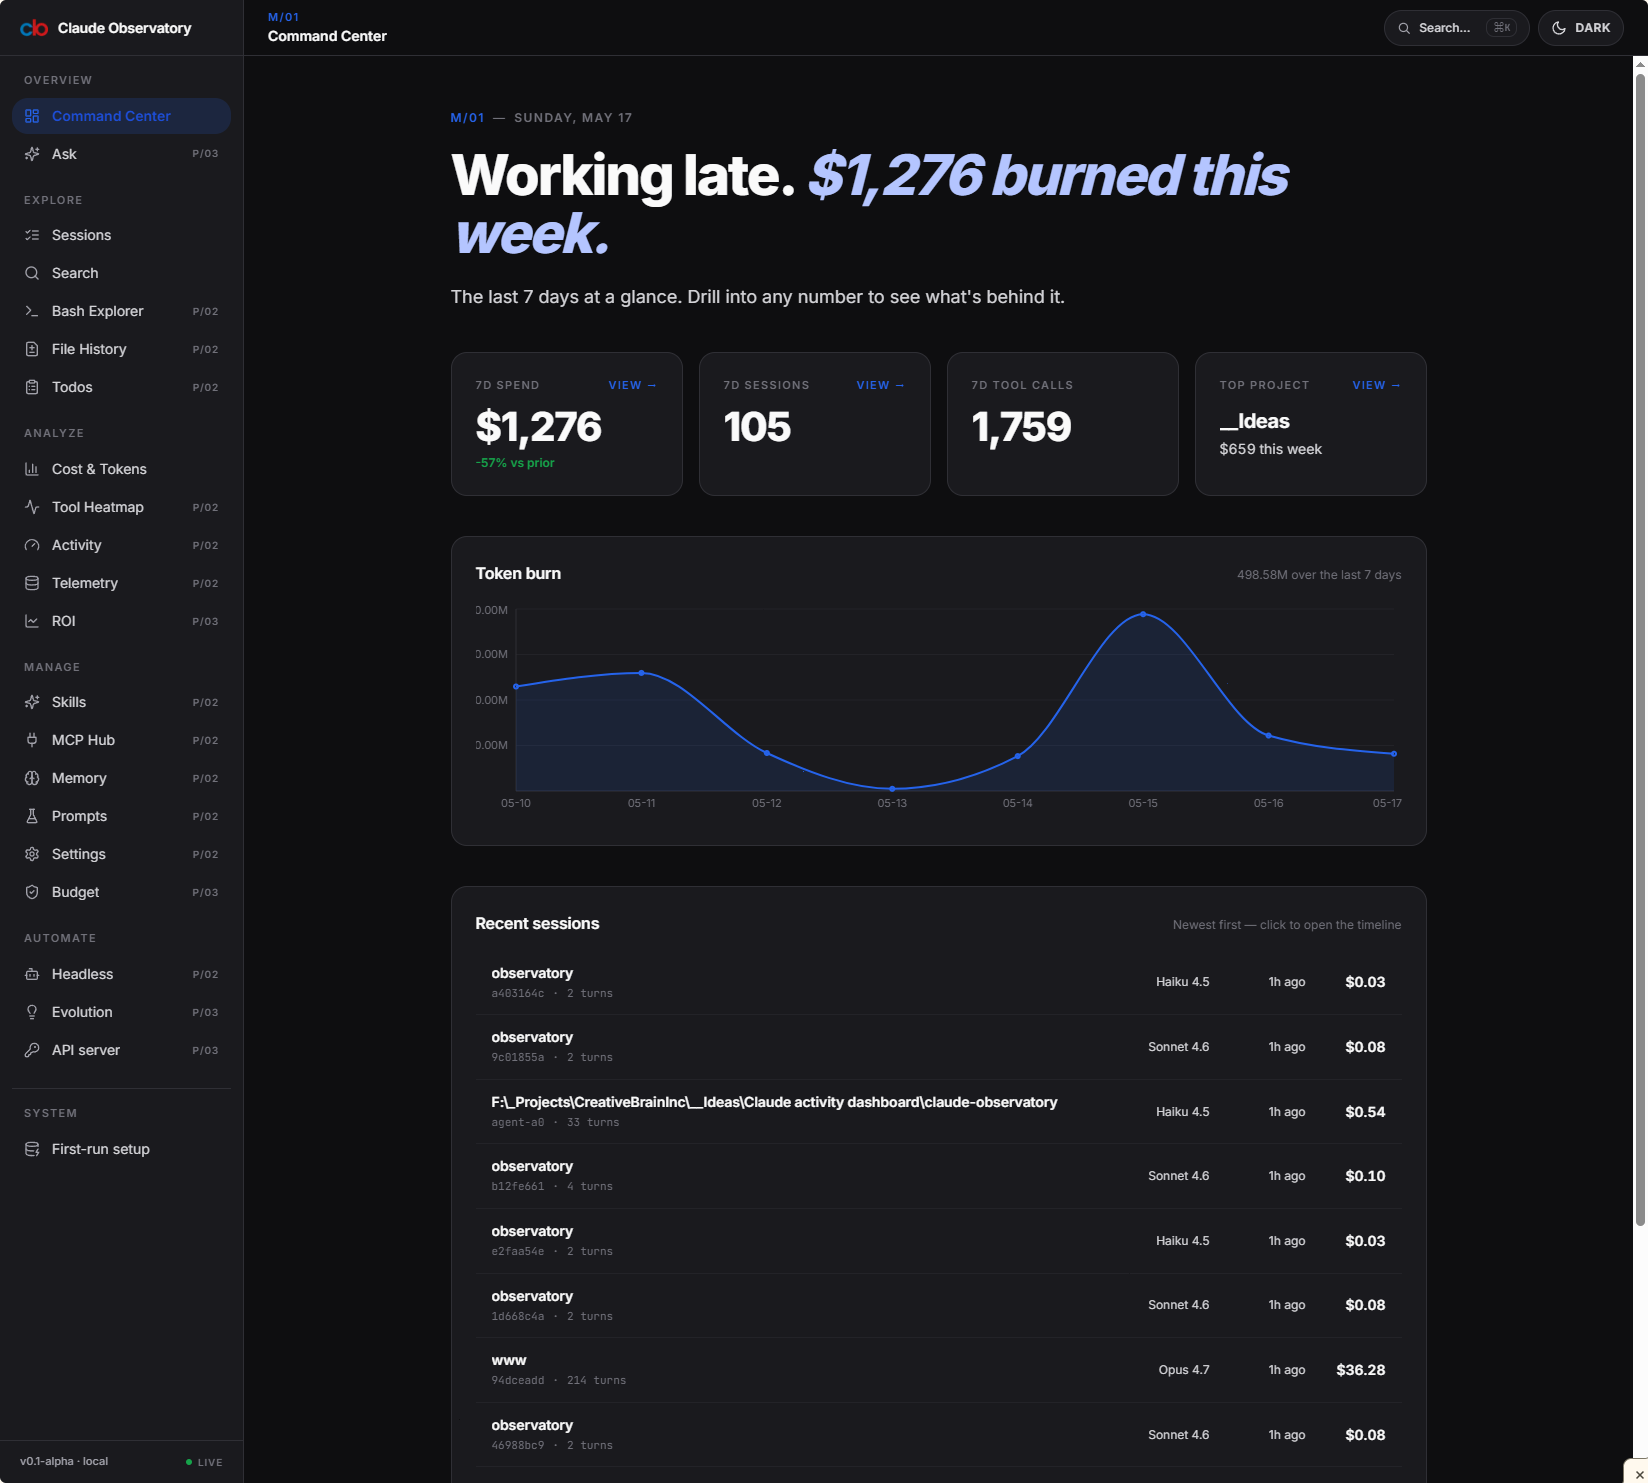Open observatory session e2faa54e
1648x1483 pixels.
point(938,1241)
